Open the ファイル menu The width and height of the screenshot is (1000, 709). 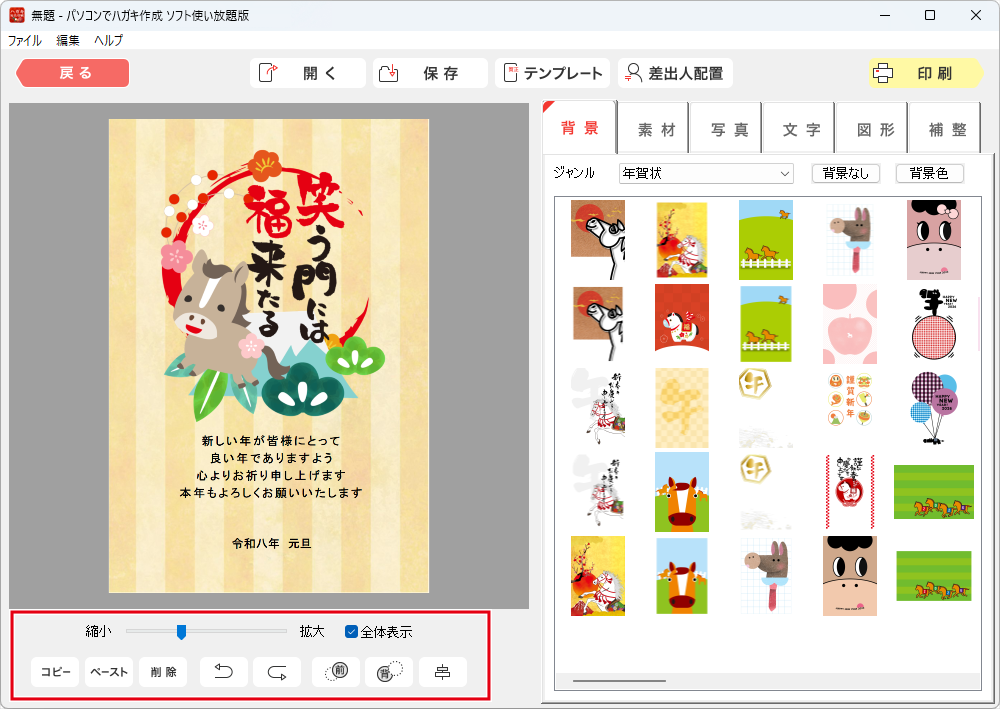pyautogui.click(x=25, y=41)
